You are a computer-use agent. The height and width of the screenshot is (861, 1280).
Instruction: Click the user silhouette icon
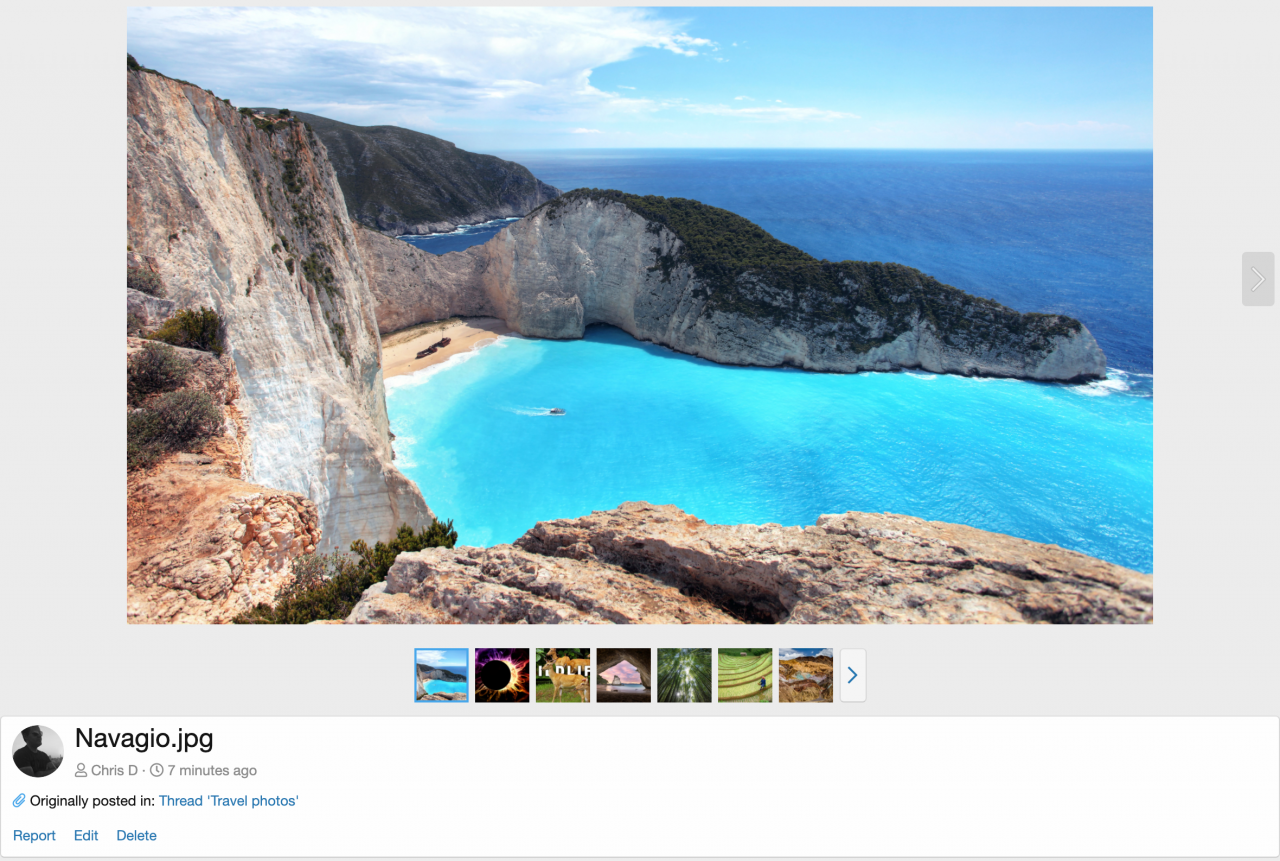tap(81, 770)
